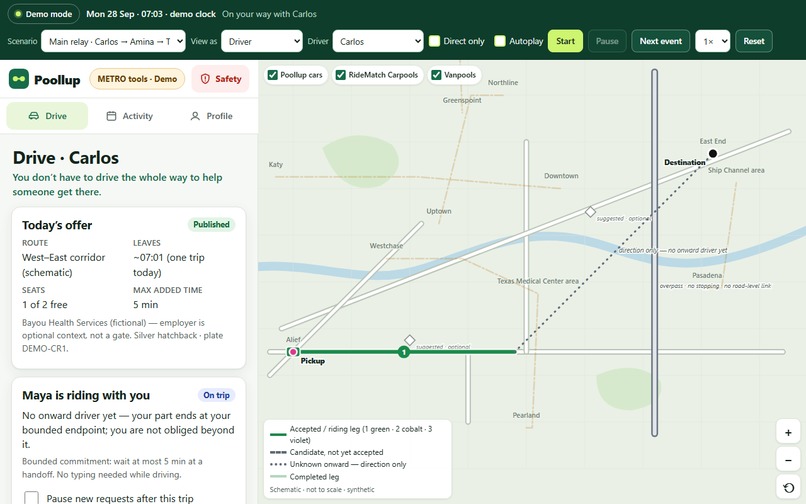Click the Pause button
The image size is (806, 504).
pyautogui.click(x=607, y=41)
